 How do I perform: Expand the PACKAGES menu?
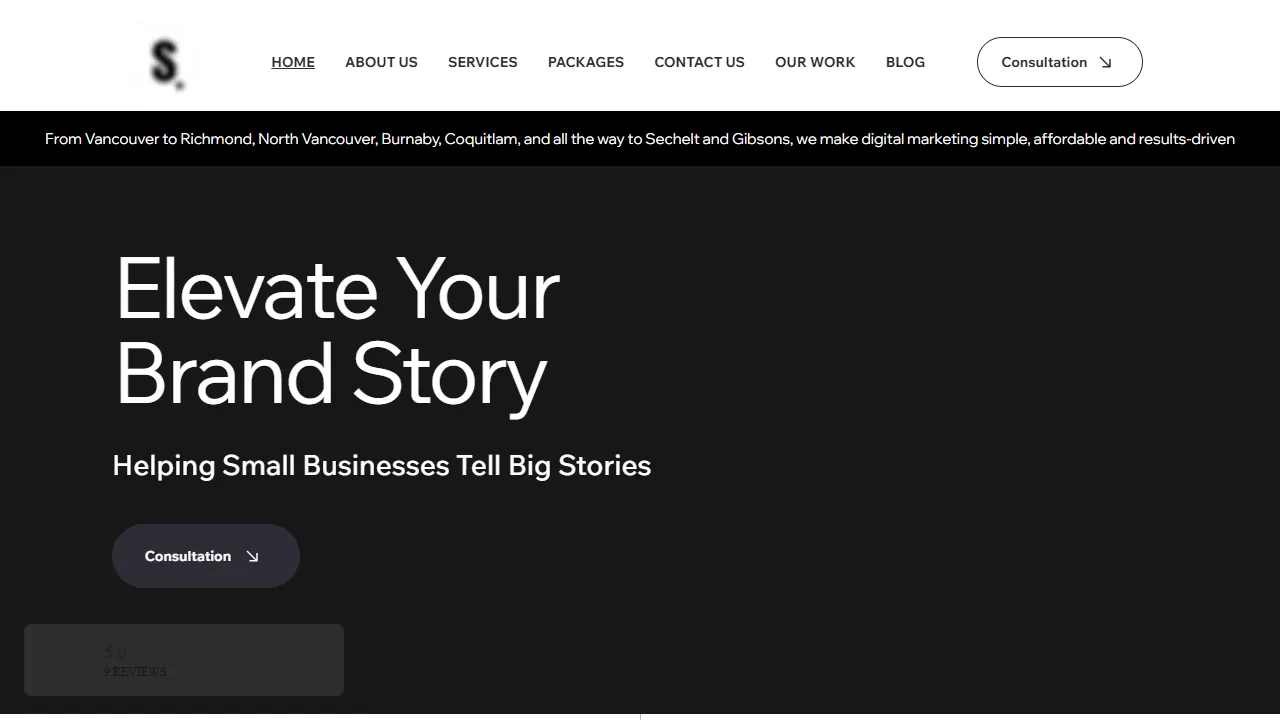coord(586,62)
